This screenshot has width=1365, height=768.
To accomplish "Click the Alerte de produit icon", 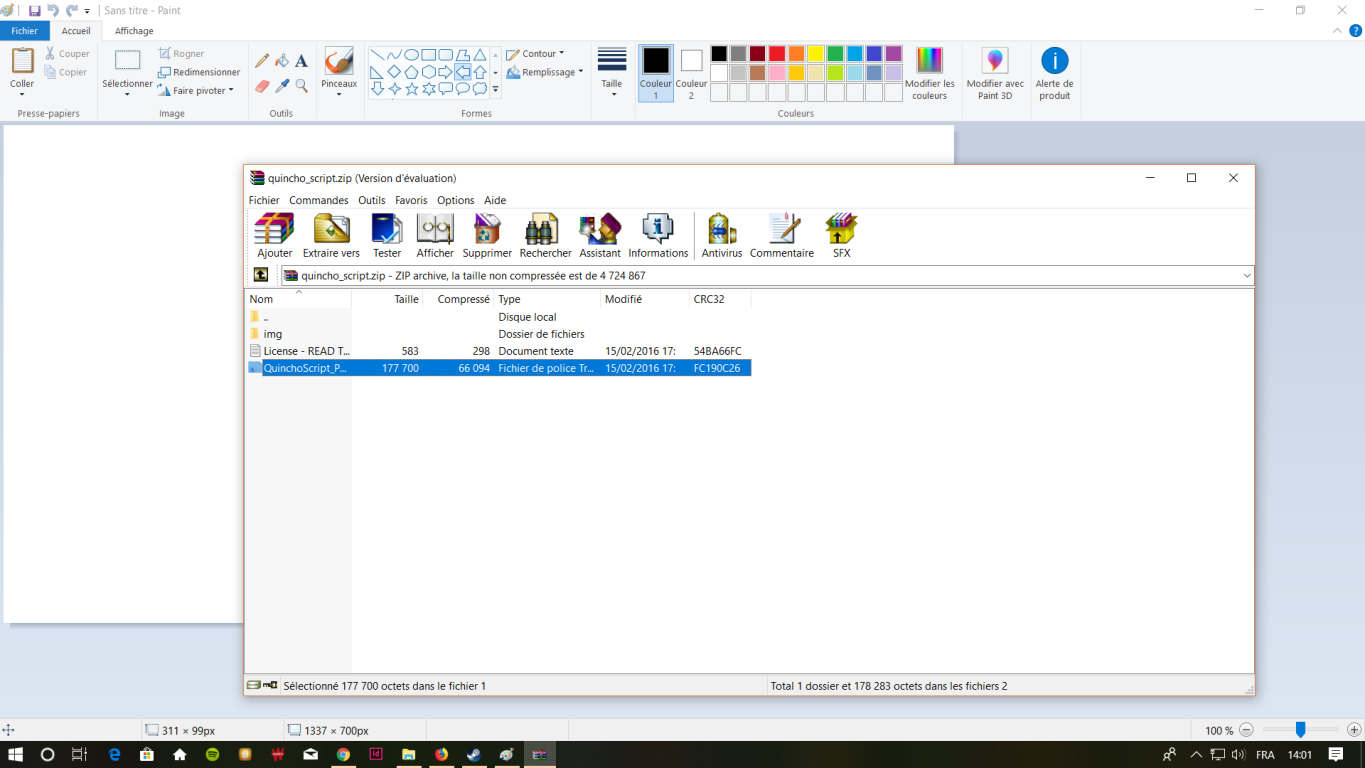I will pos(1054,74).
